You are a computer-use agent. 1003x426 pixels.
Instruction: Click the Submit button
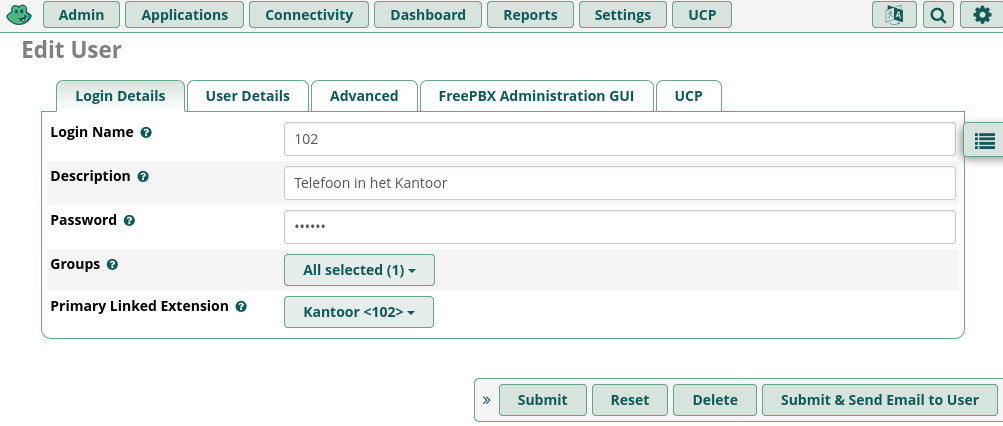542,400
